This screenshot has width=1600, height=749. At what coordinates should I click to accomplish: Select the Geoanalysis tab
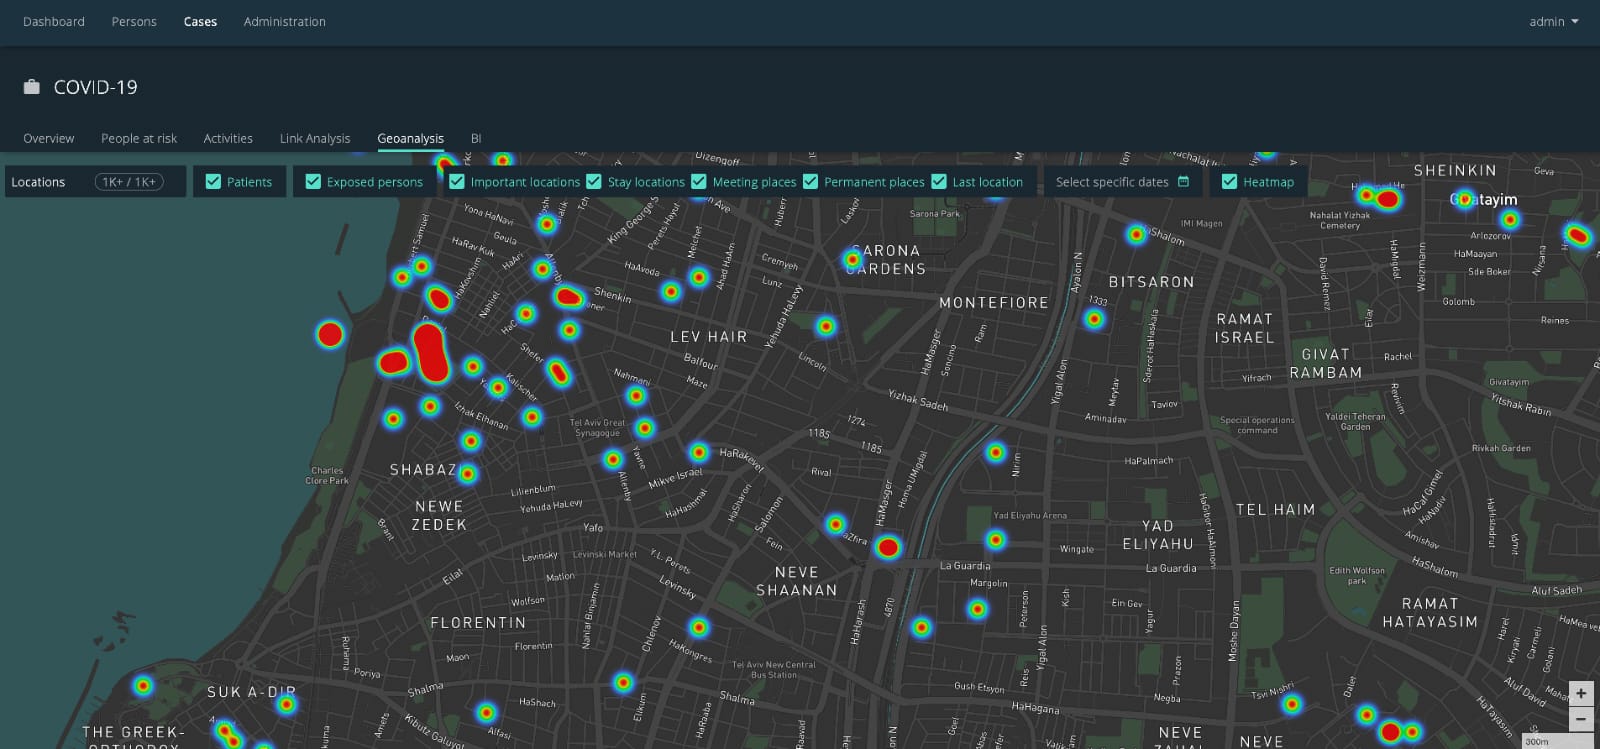click(410, 138)
